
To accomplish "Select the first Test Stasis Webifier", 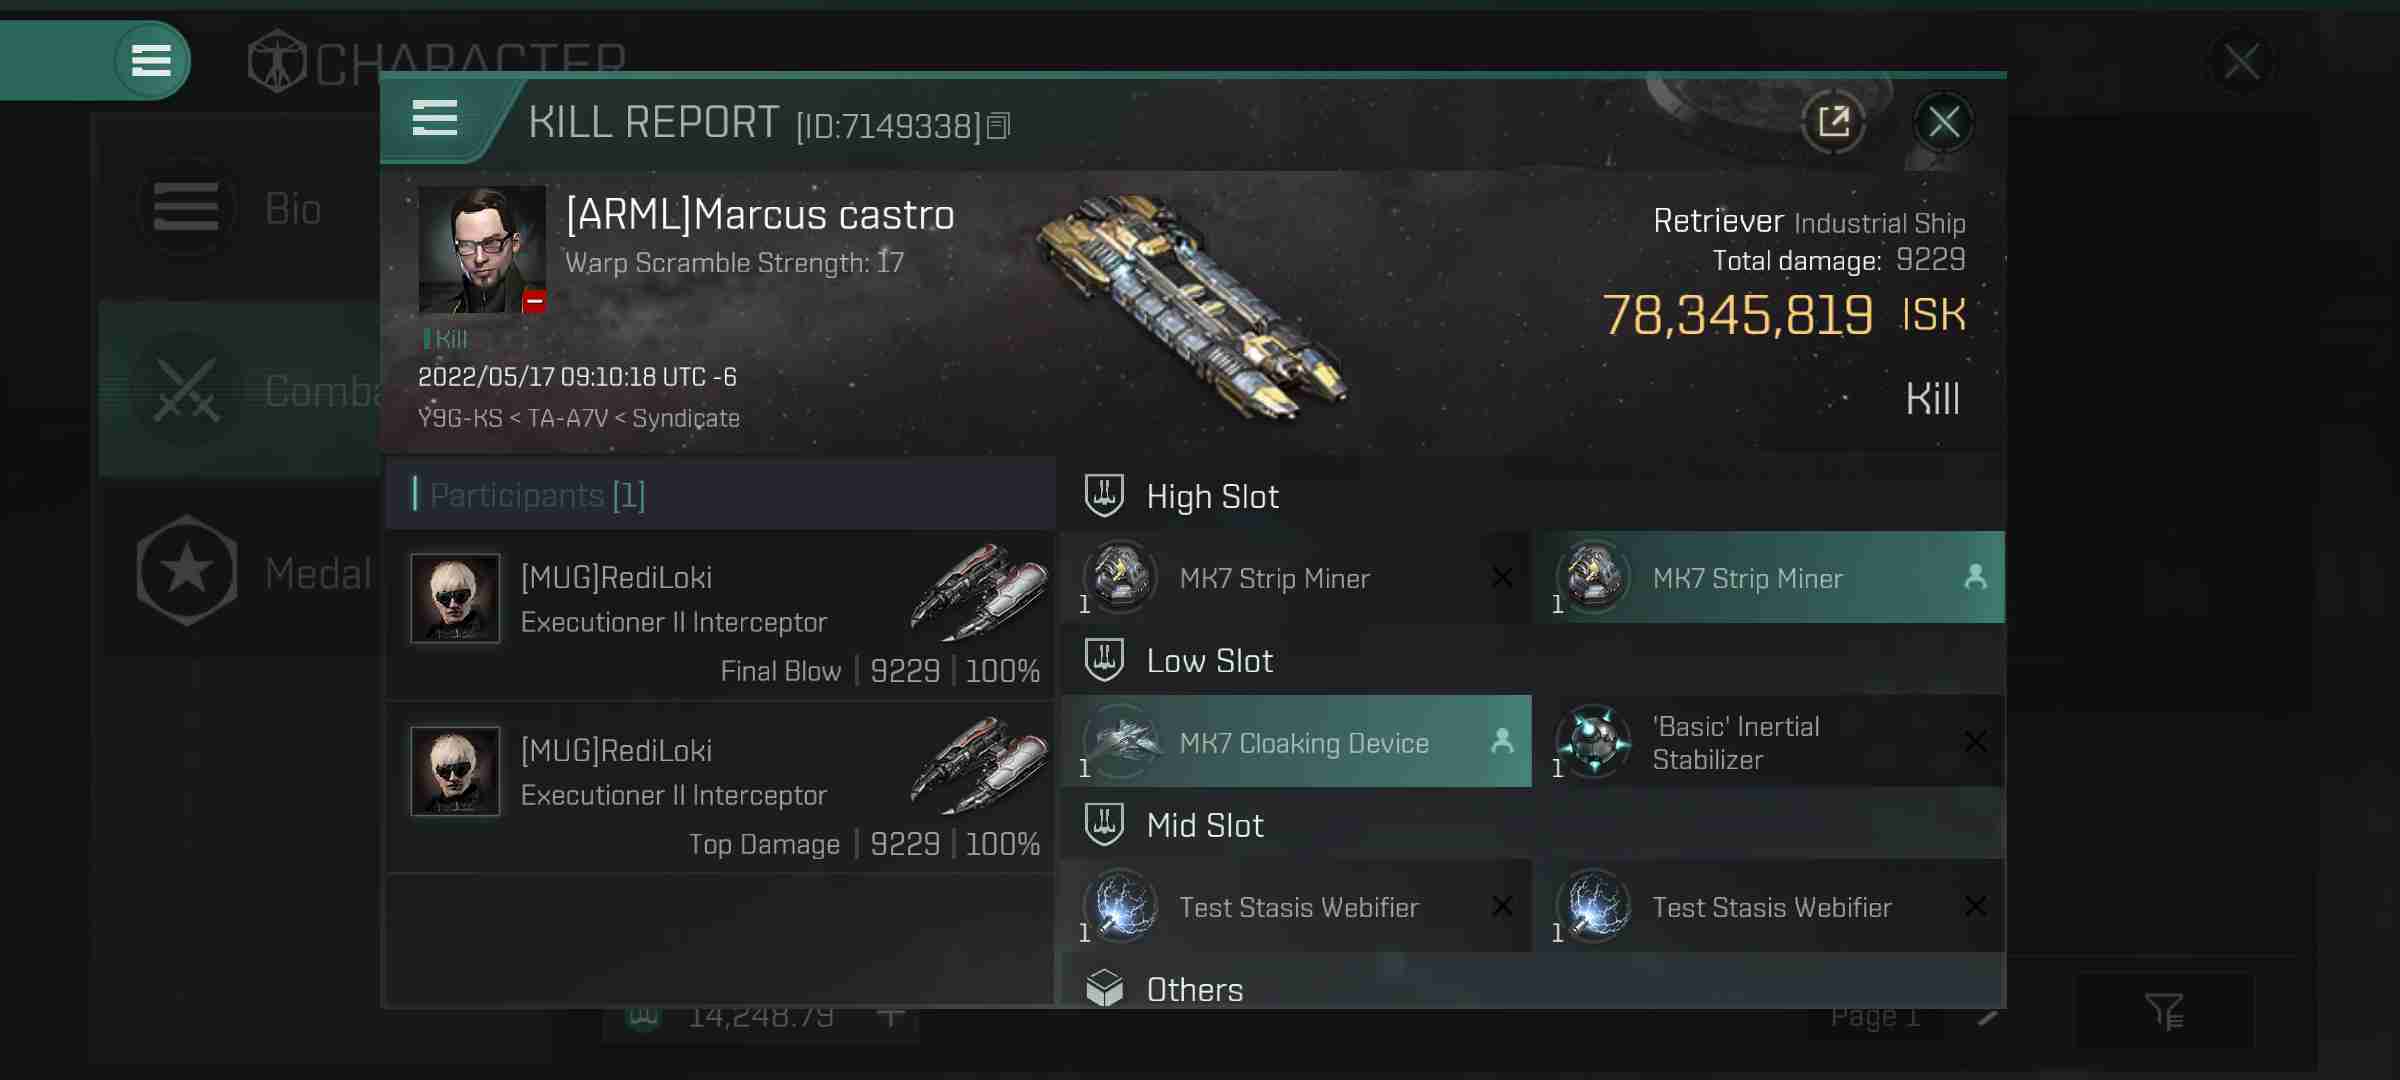I will click(x=1296, y=906).
